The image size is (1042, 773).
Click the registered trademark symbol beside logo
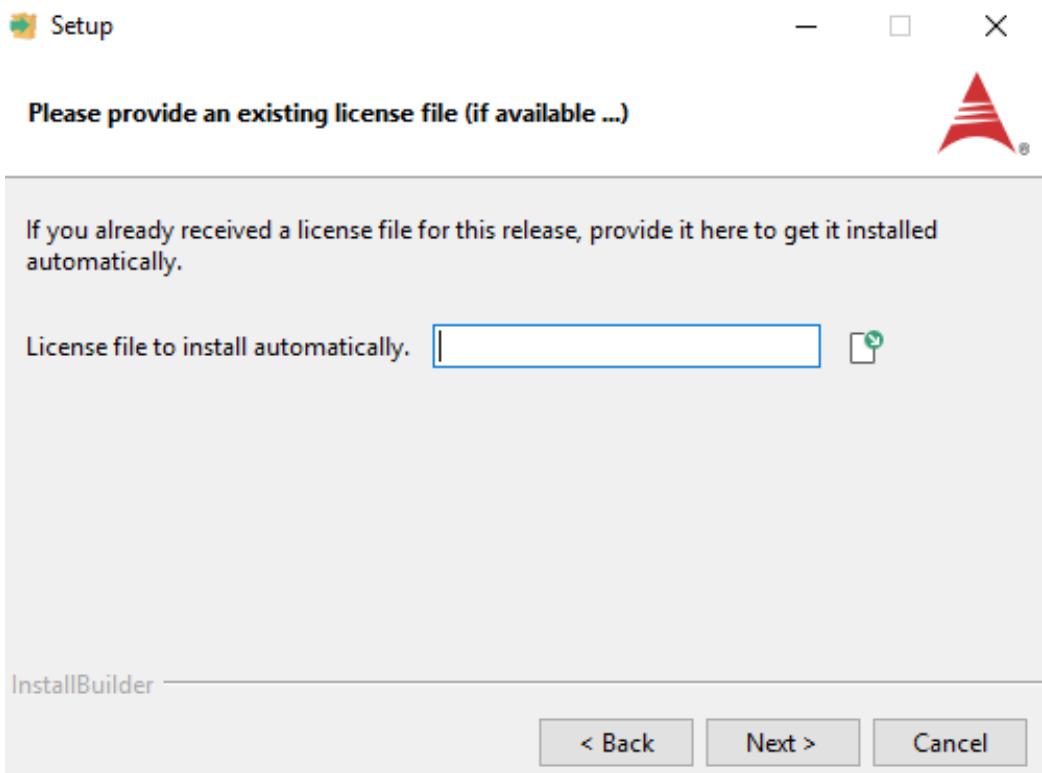tap(1024, 149)
